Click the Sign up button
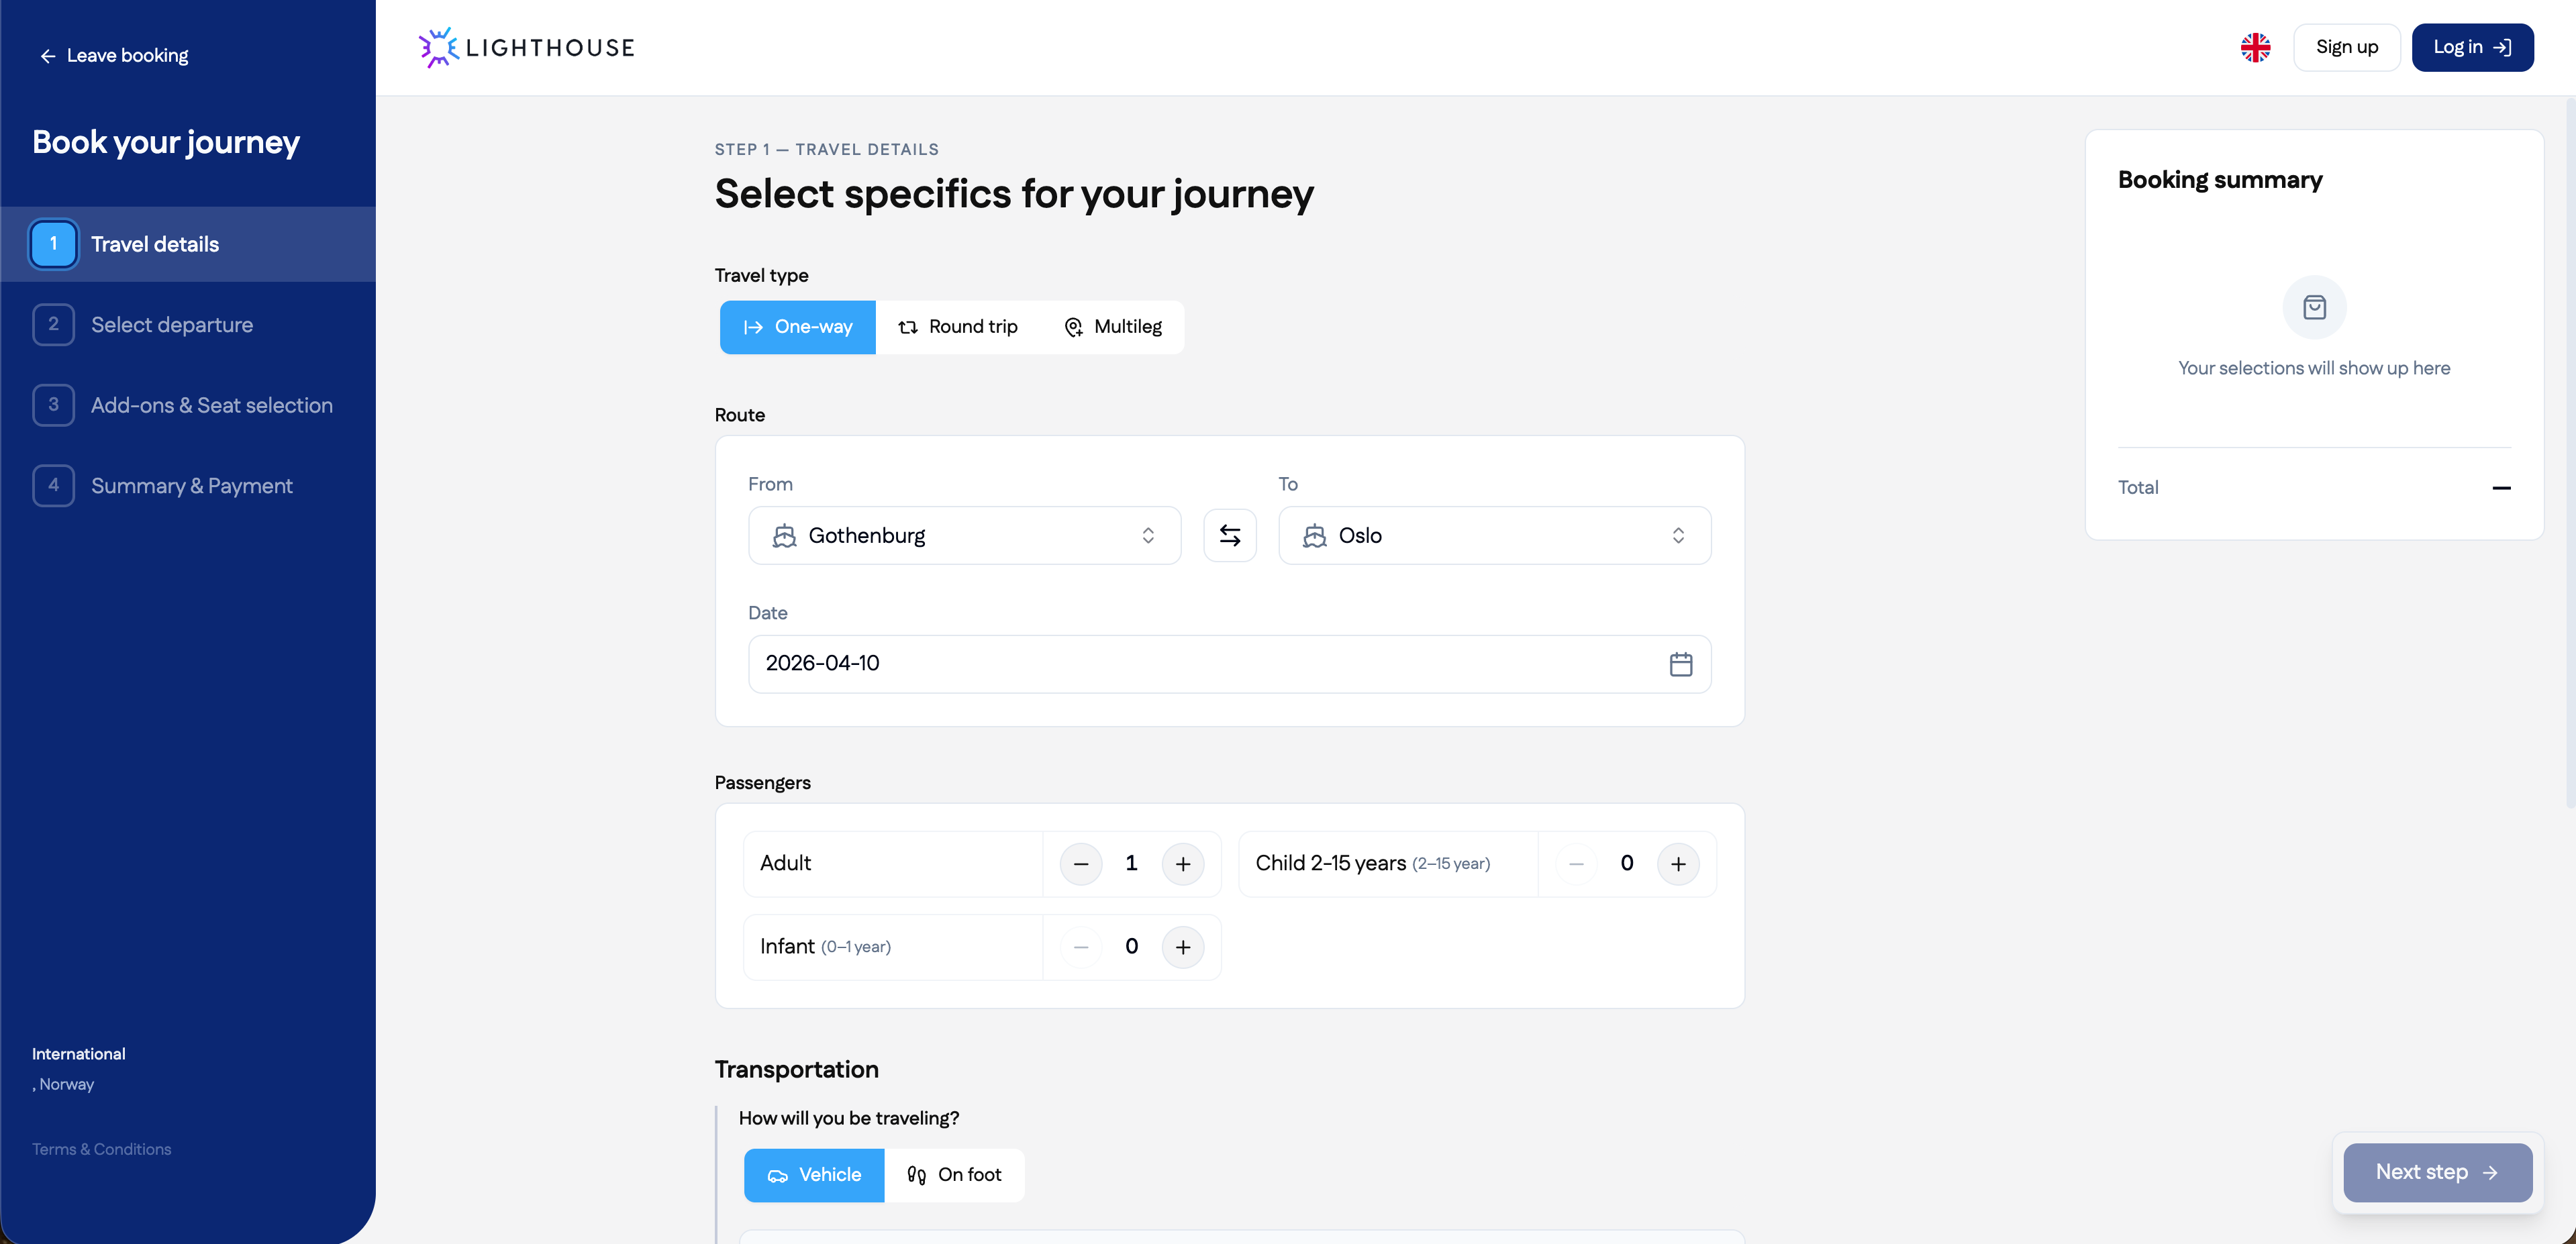2576x1244 pixels. pos(2346,48)
